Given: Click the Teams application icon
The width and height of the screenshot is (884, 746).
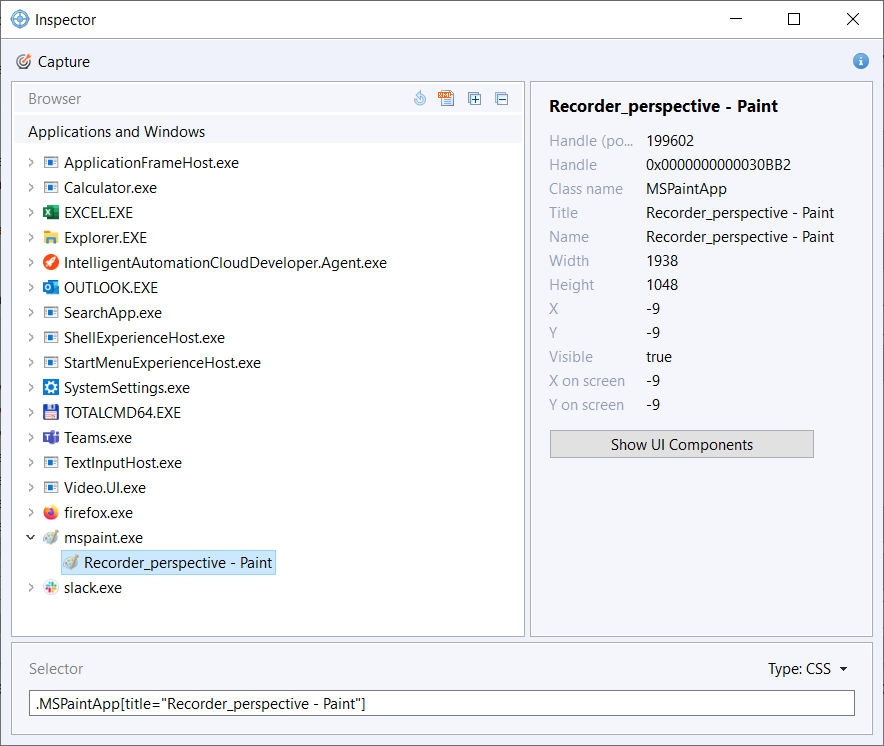Looking at the screenshot, I should 51,438.
